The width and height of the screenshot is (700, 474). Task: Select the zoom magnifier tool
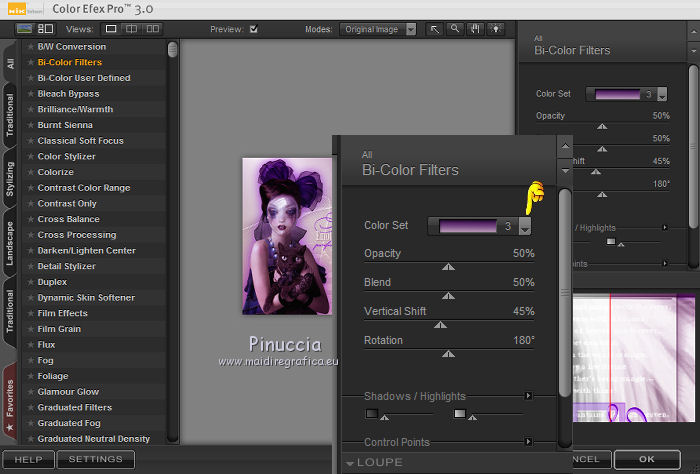[x=454, y=29]
